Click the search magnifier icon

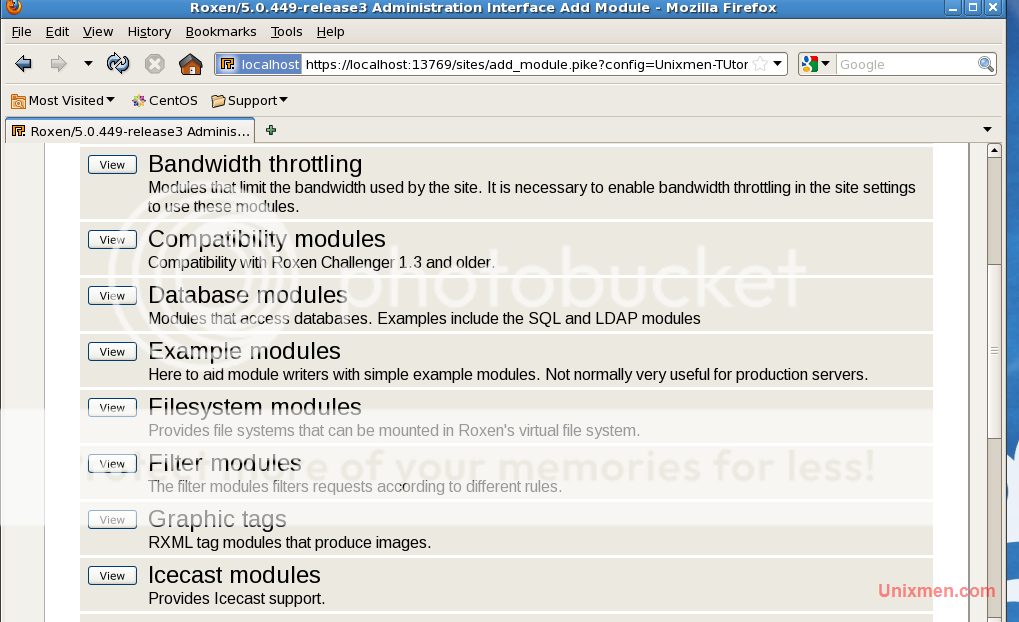(986, 64)
